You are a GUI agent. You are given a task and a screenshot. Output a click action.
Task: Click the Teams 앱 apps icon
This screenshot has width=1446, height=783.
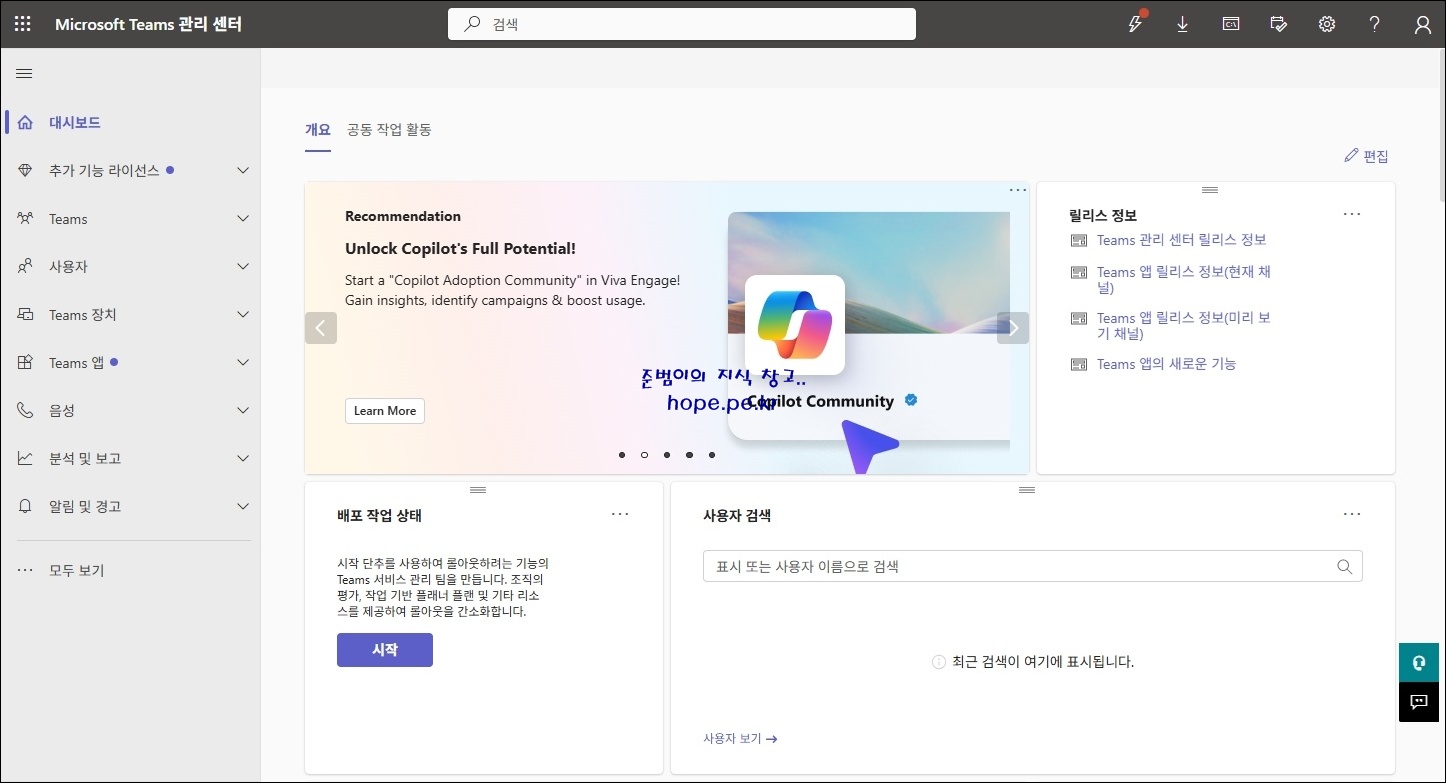pos(25,363)
